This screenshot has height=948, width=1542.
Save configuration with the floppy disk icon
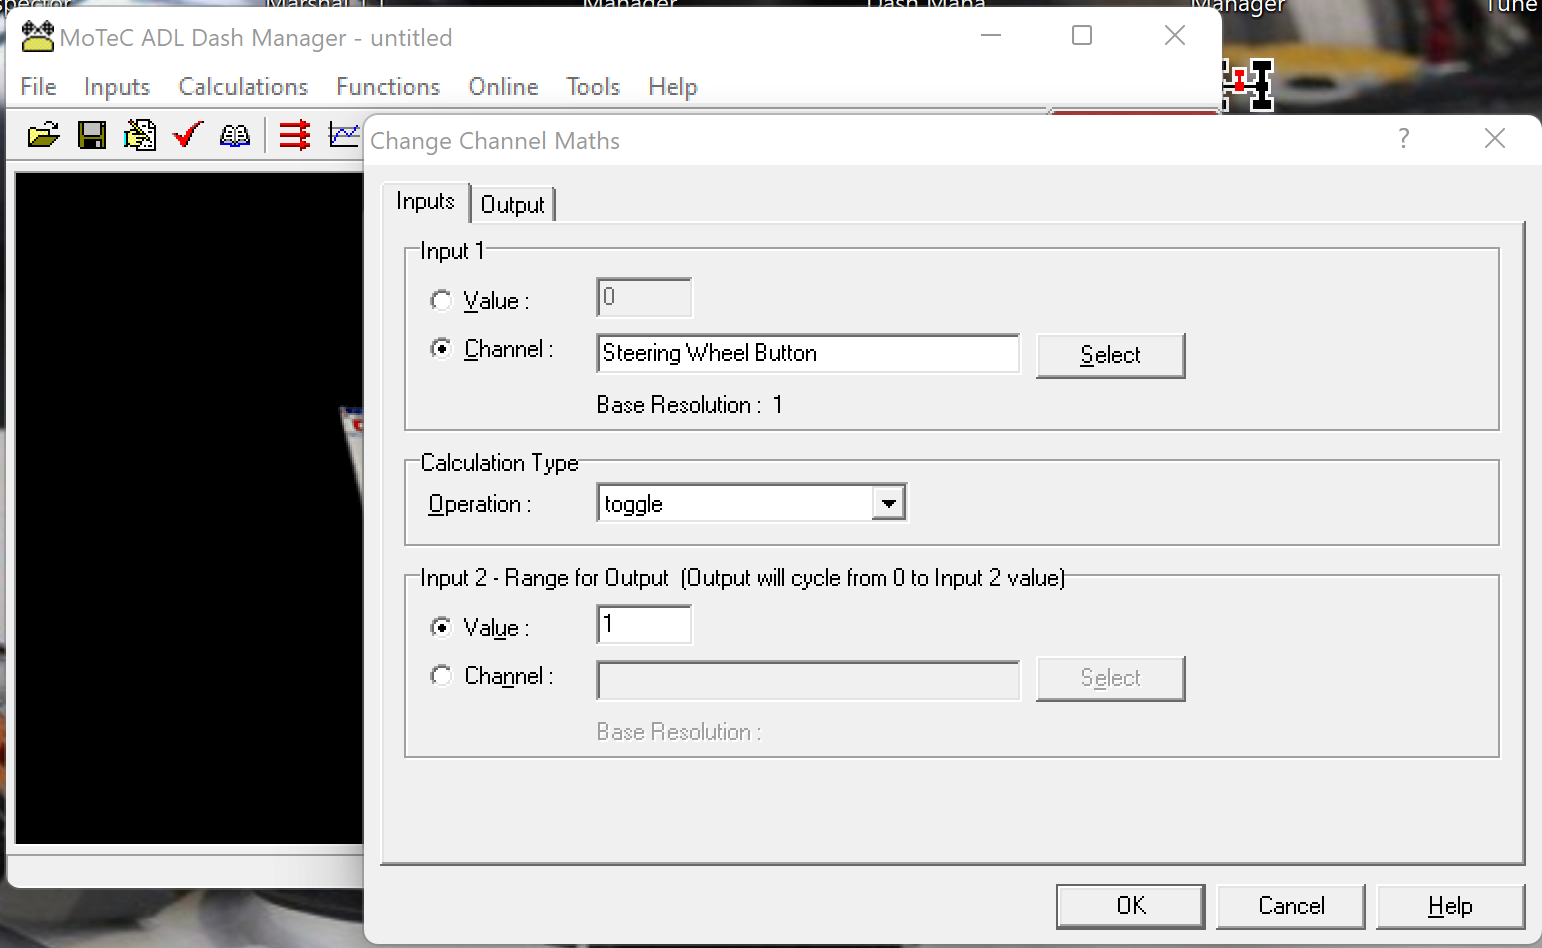[92, 135]
